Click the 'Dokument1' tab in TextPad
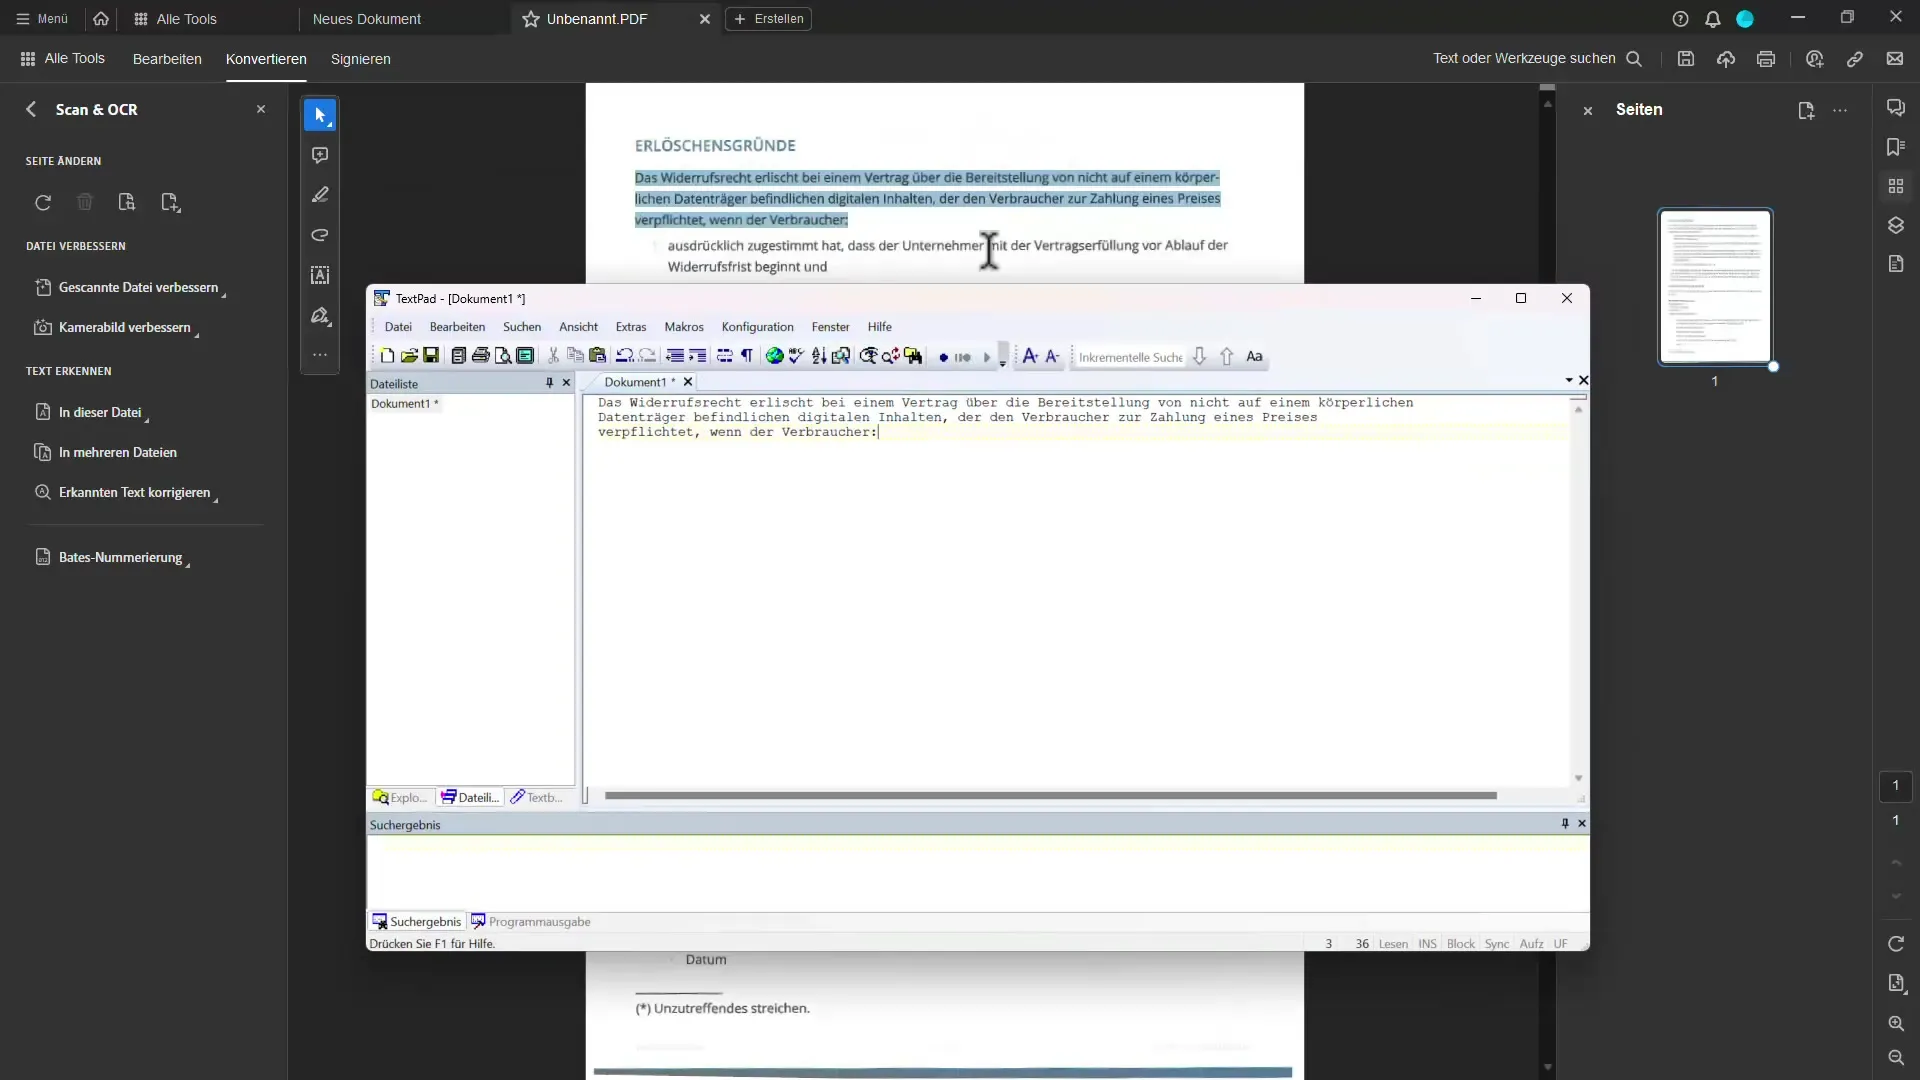The height and width of the screenshot is (1080, 1920). (x=638, y=381)
